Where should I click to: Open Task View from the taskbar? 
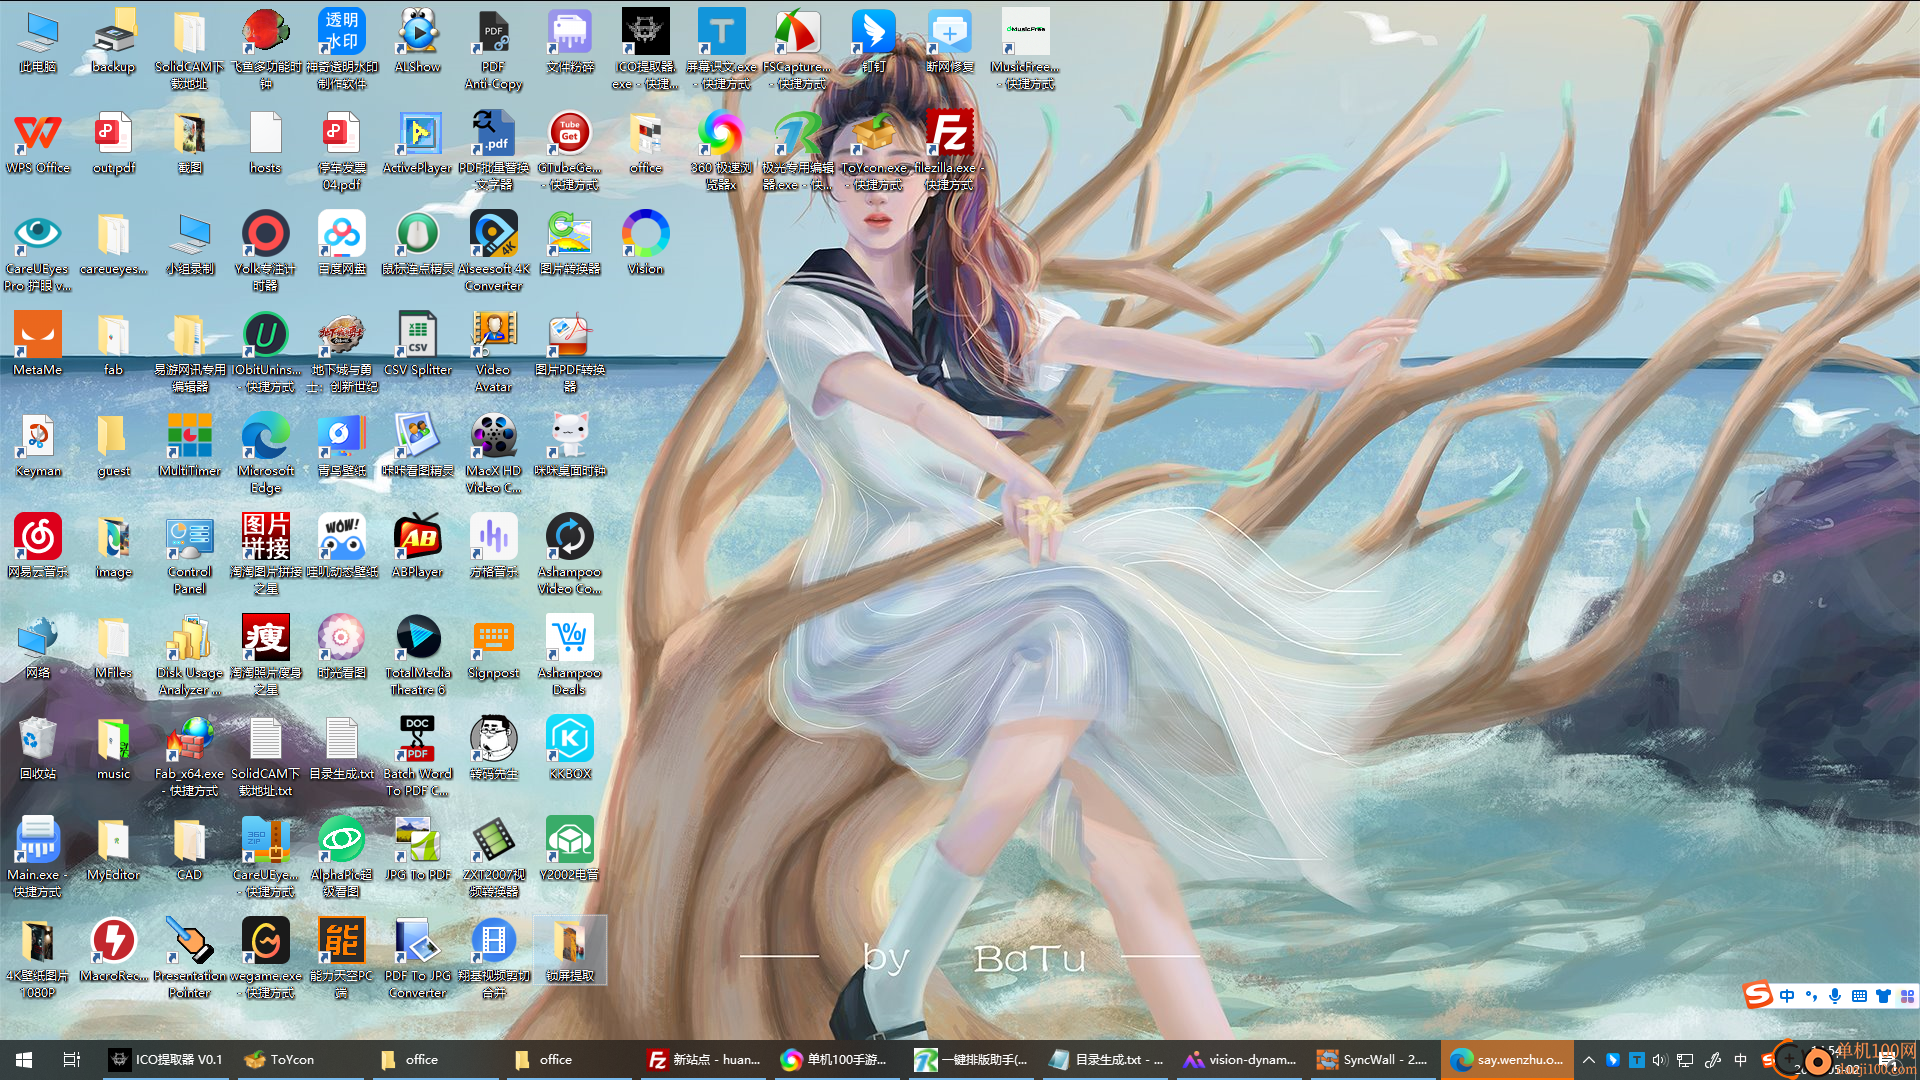pos(72,1060)
